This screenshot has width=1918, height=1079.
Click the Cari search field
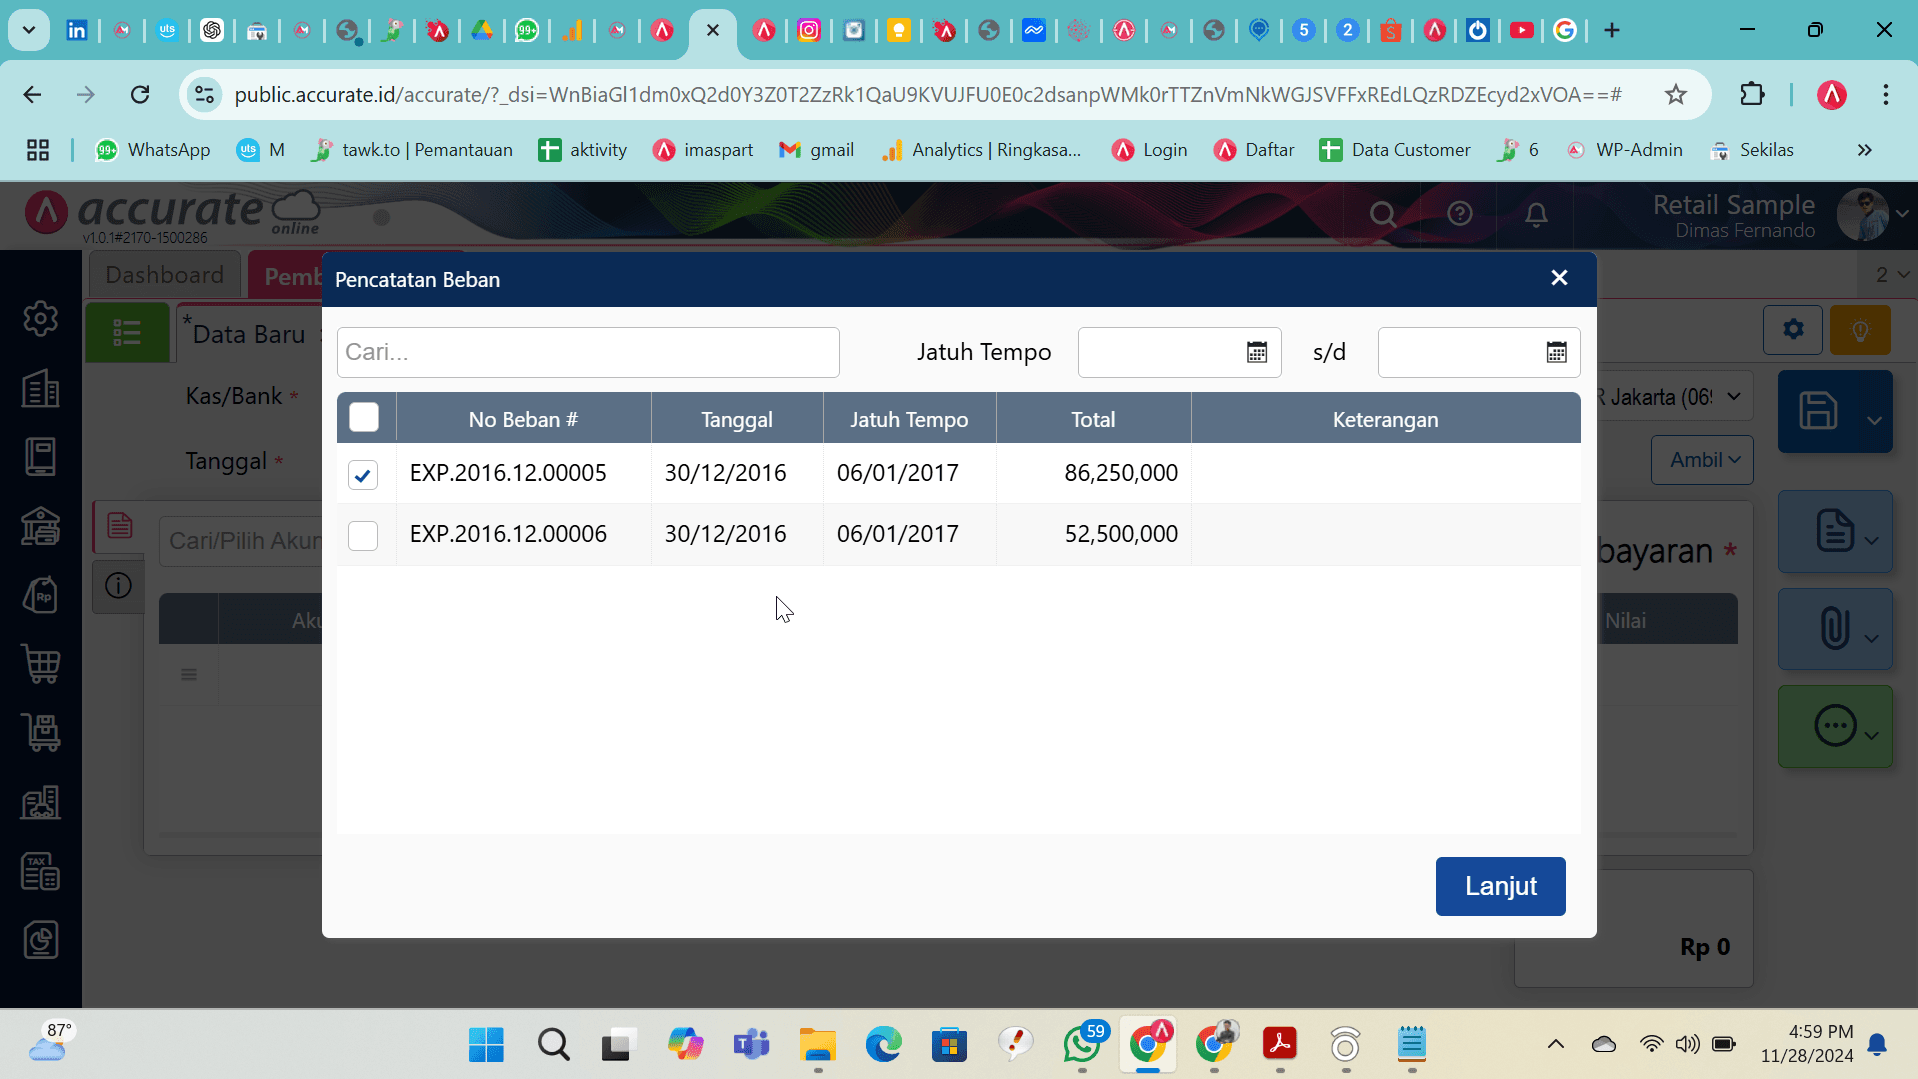click(x=588, y=352)
